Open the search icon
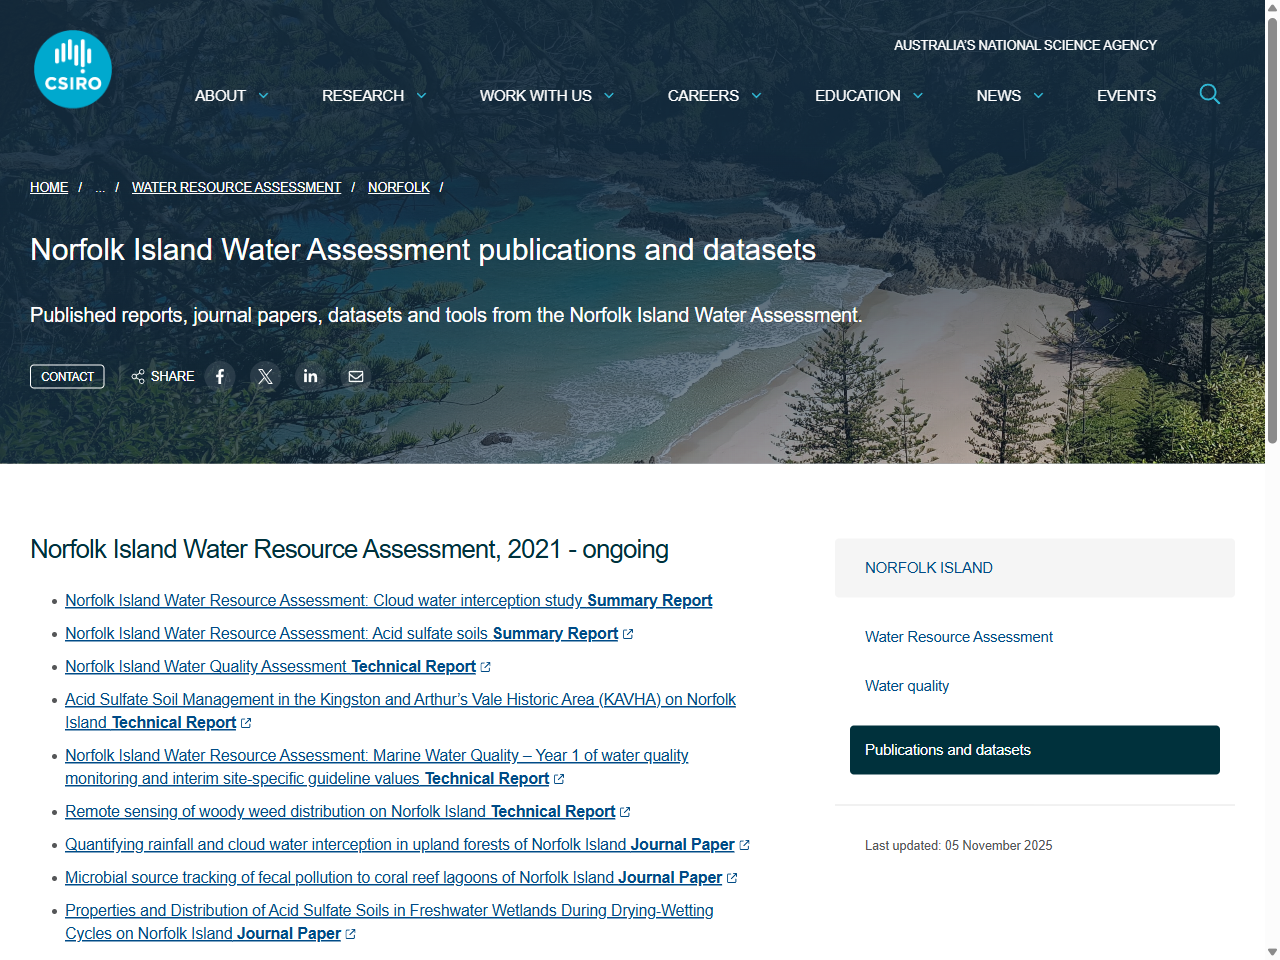 tap(1209, 94)
